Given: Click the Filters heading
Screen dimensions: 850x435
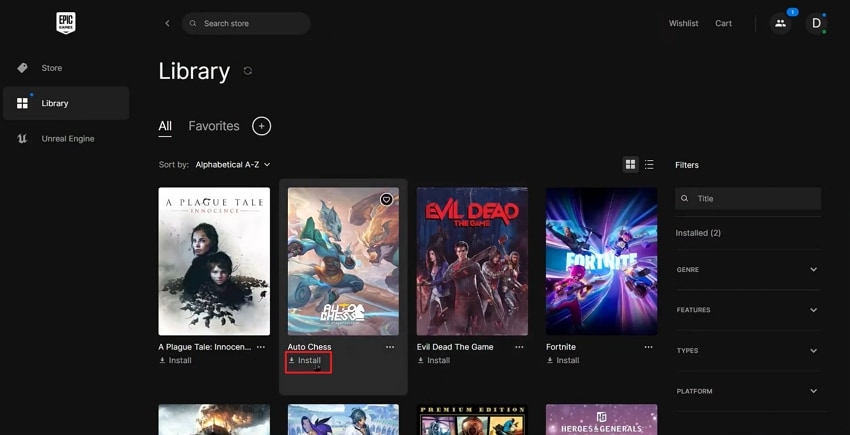Looking at the screenshot, I should click(687, 165).
